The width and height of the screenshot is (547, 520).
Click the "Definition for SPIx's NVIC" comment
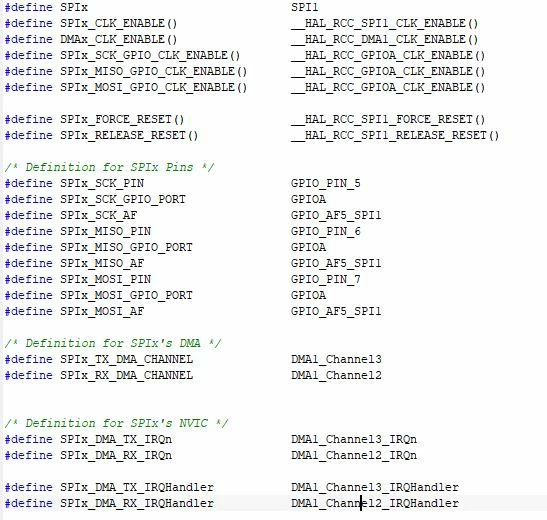117,423
